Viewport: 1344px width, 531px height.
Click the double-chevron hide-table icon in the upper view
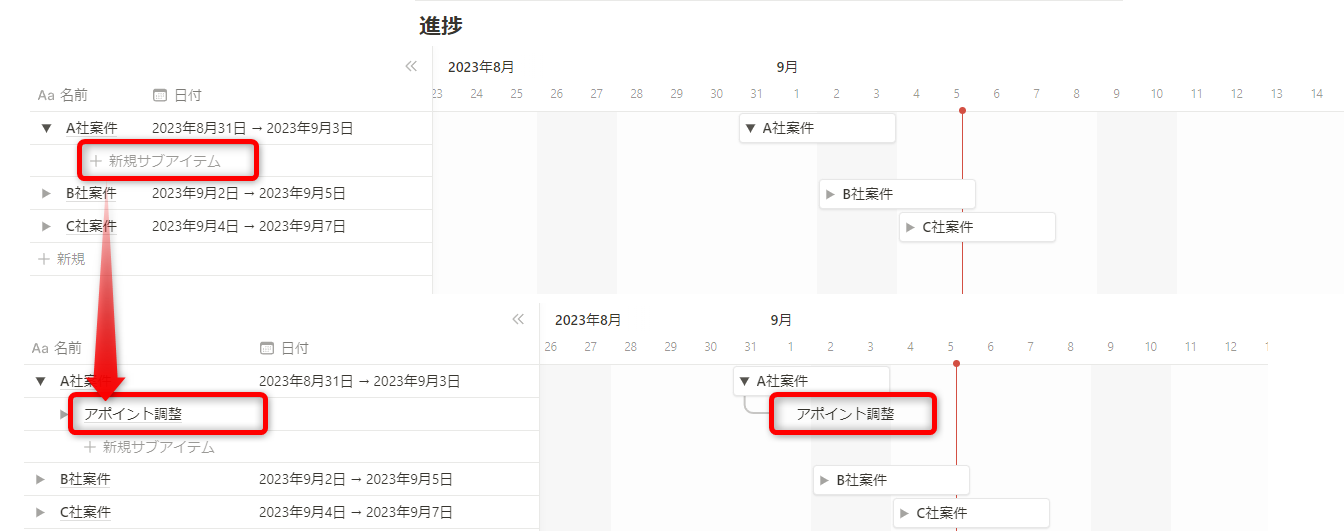tap(411, 66)
